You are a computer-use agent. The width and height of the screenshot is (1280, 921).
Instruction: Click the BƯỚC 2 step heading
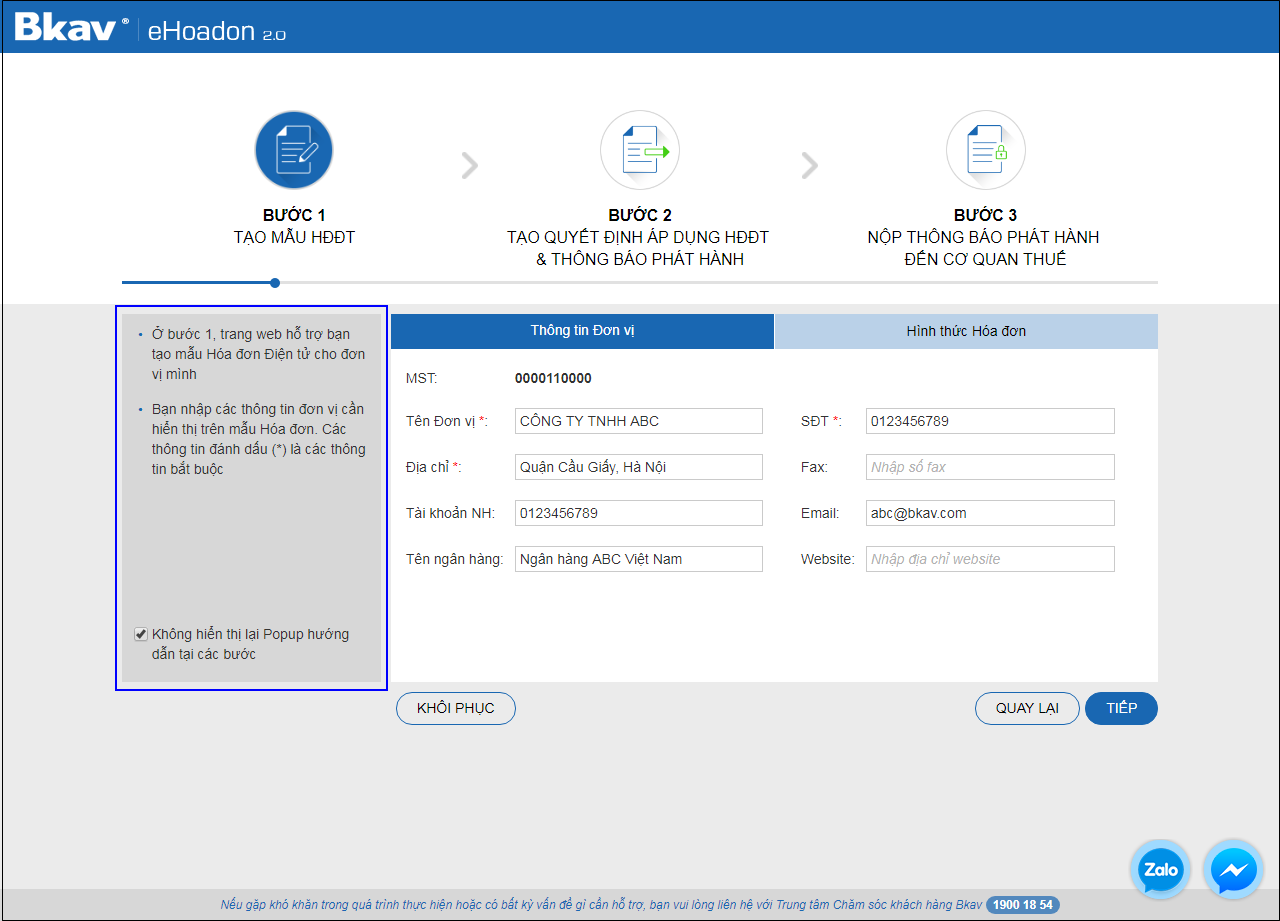[x=640, y=216]
